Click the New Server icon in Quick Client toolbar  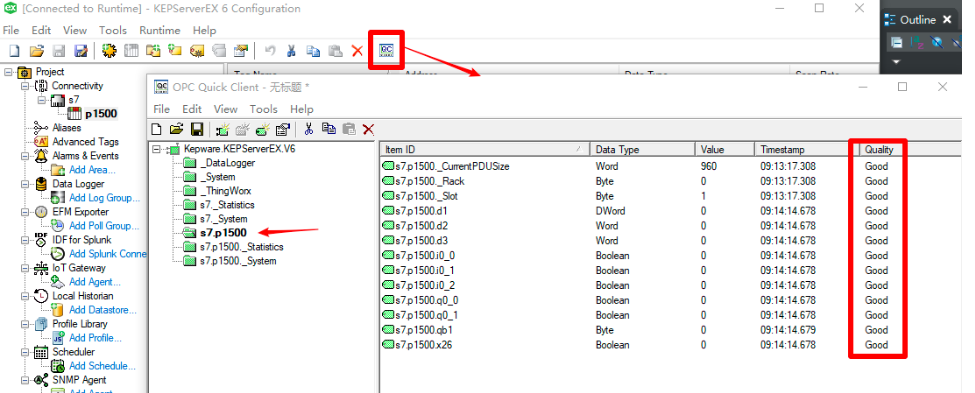click(222, 129)
